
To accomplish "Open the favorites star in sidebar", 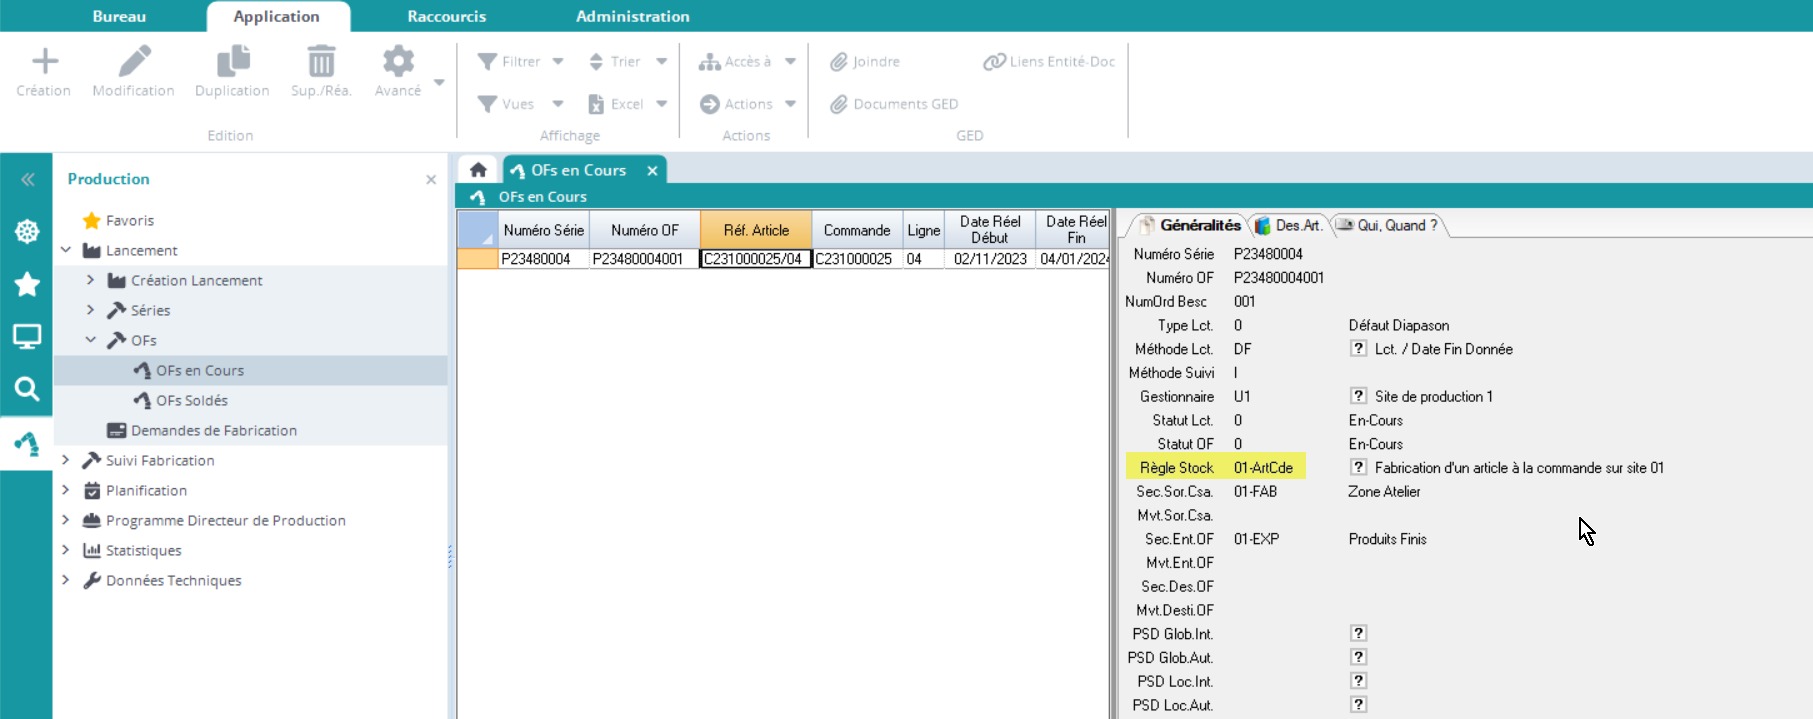I will pyautogui.click(x=27, y=285).
